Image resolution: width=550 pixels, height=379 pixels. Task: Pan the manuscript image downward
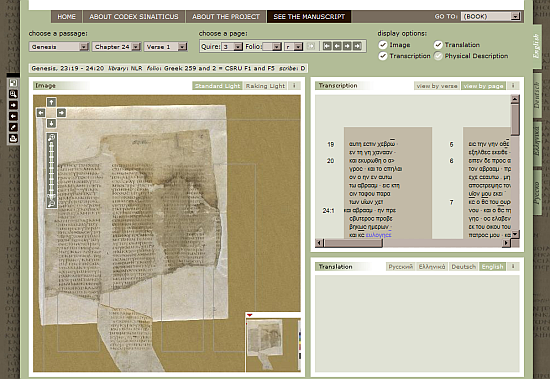coord(51,123)
